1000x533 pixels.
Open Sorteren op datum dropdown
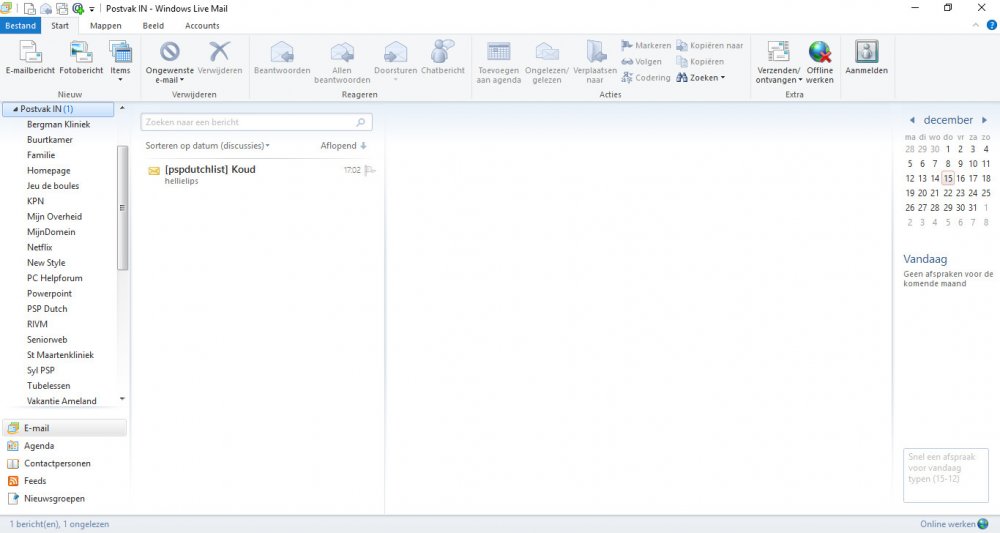click(208, 146)
